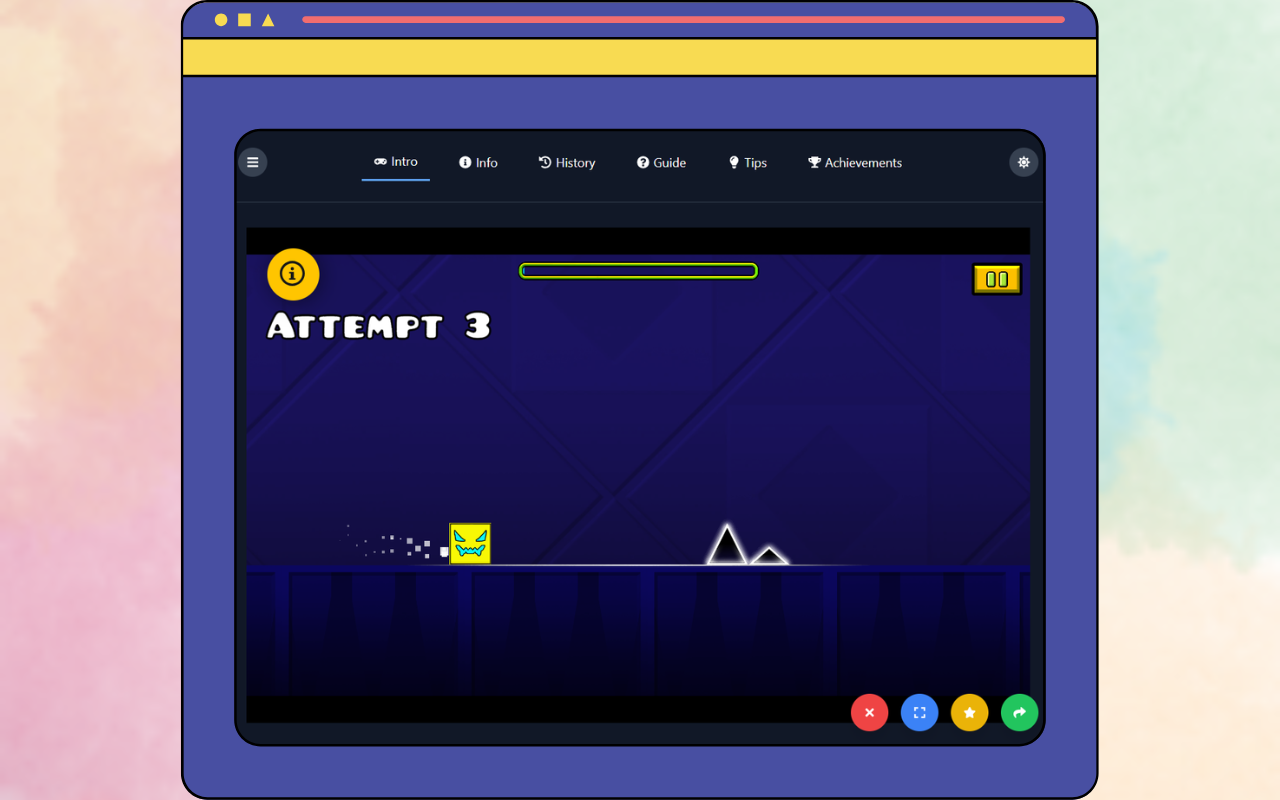Image resolution: width=1280 pixels, height=800 pixels.
Task: Dismiss with the red X icon
Action: pyautogui.click(x=869, y=712)
